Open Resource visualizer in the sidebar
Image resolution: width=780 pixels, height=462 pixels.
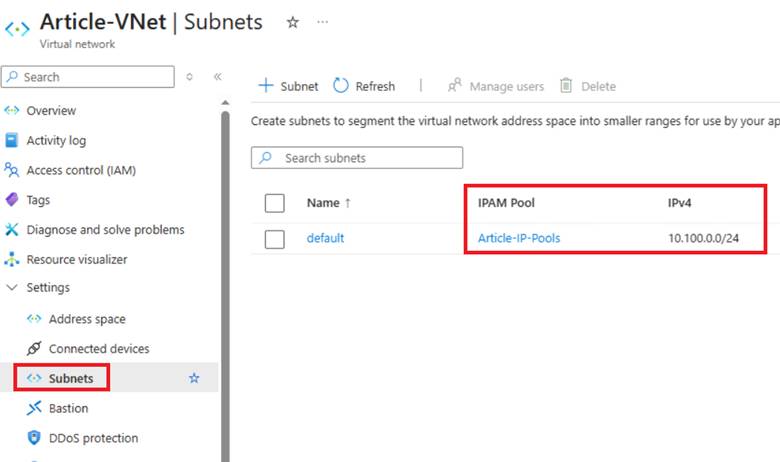pyautogui.click(x=77, y=259)
